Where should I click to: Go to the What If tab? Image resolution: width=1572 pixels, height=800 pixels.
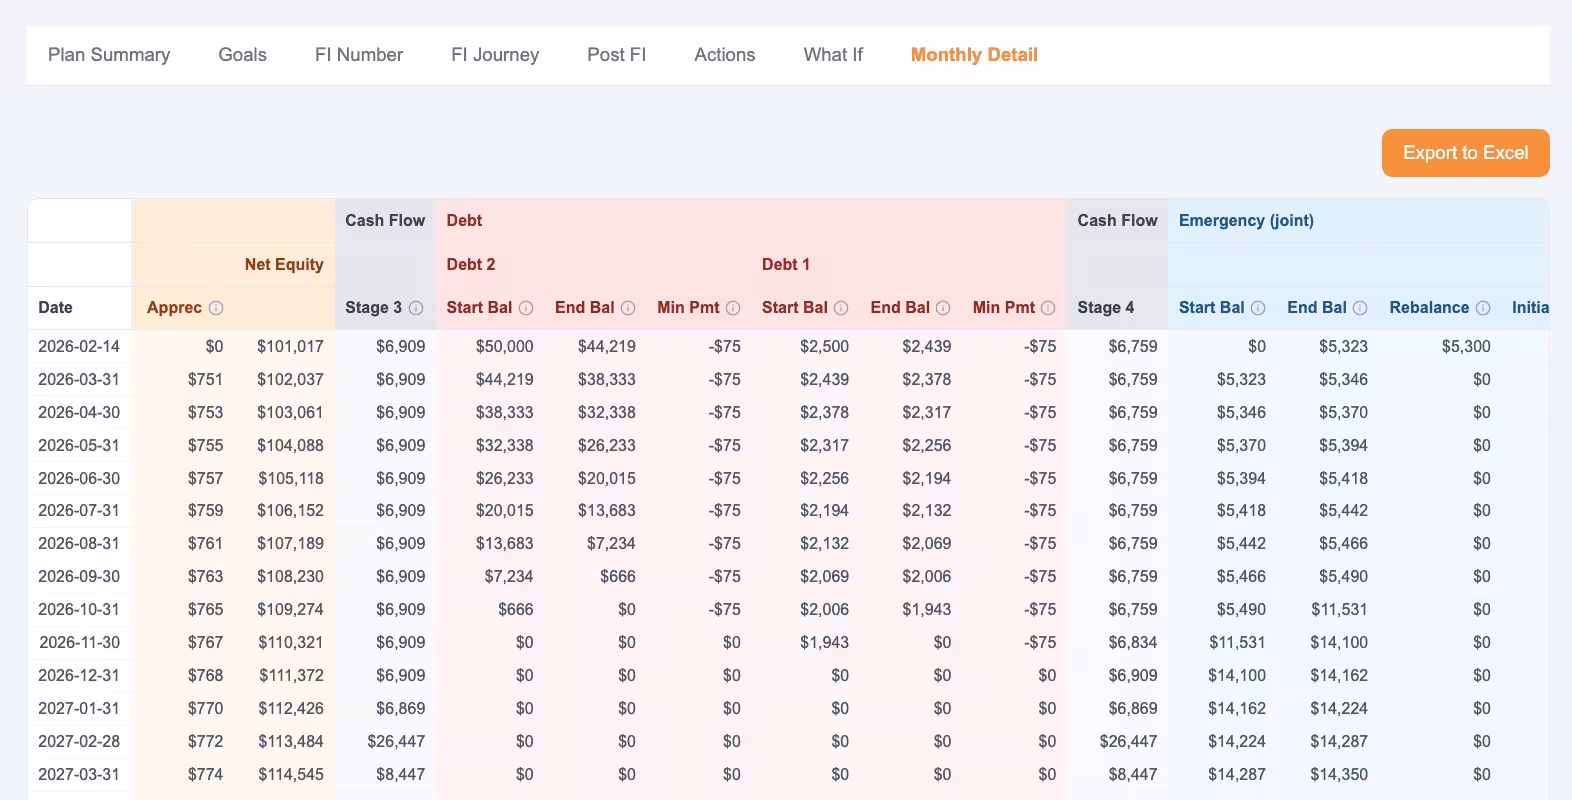coord(833,55)
